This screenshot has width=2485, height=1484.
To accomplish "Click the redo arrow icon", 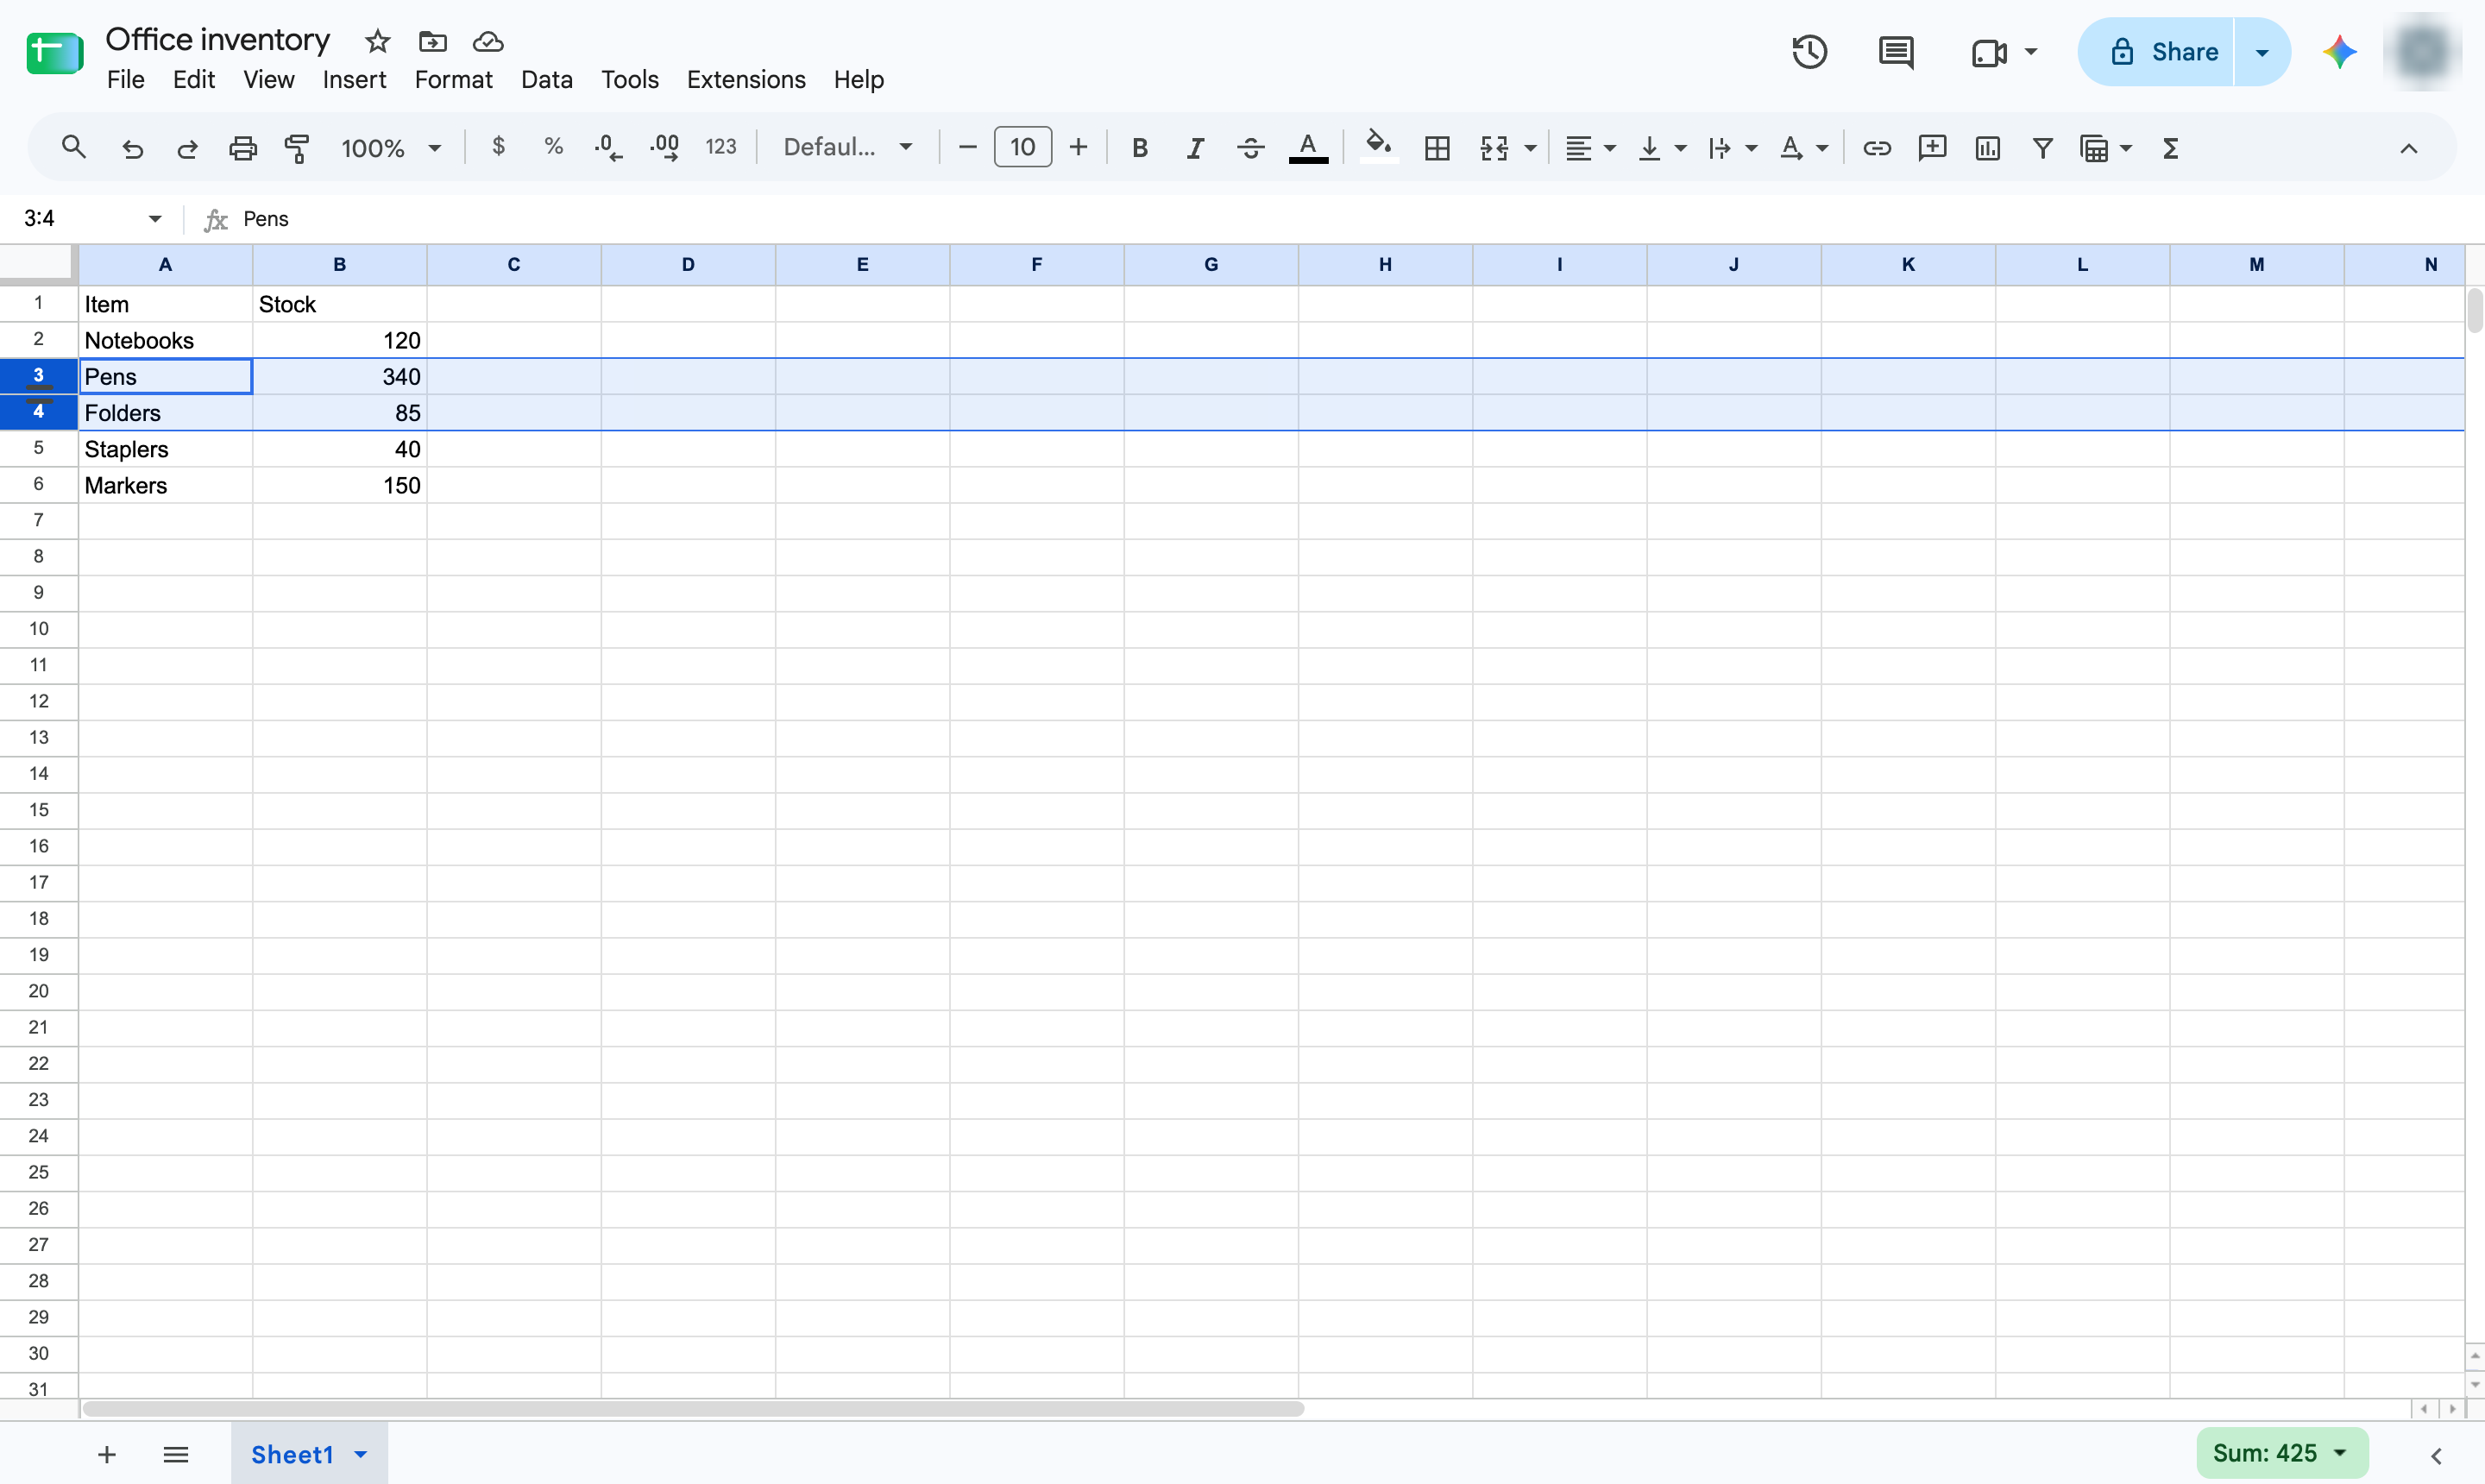I will click(187, 148).
